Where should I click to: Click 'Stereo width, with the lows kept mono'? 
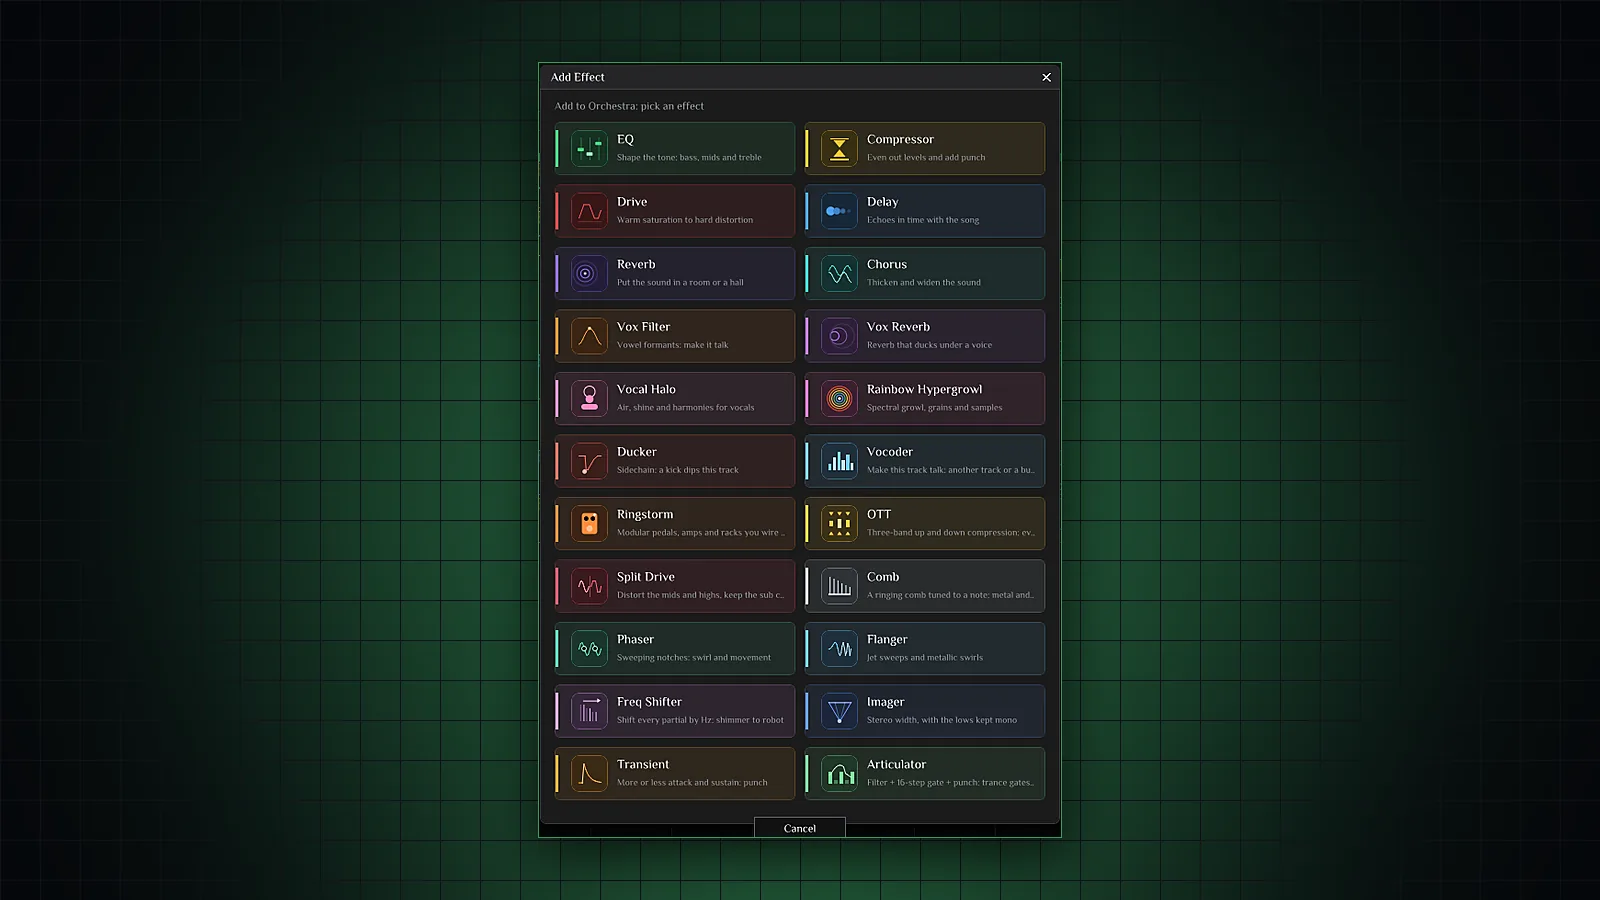pyautogui.click(x=942, y=720)
